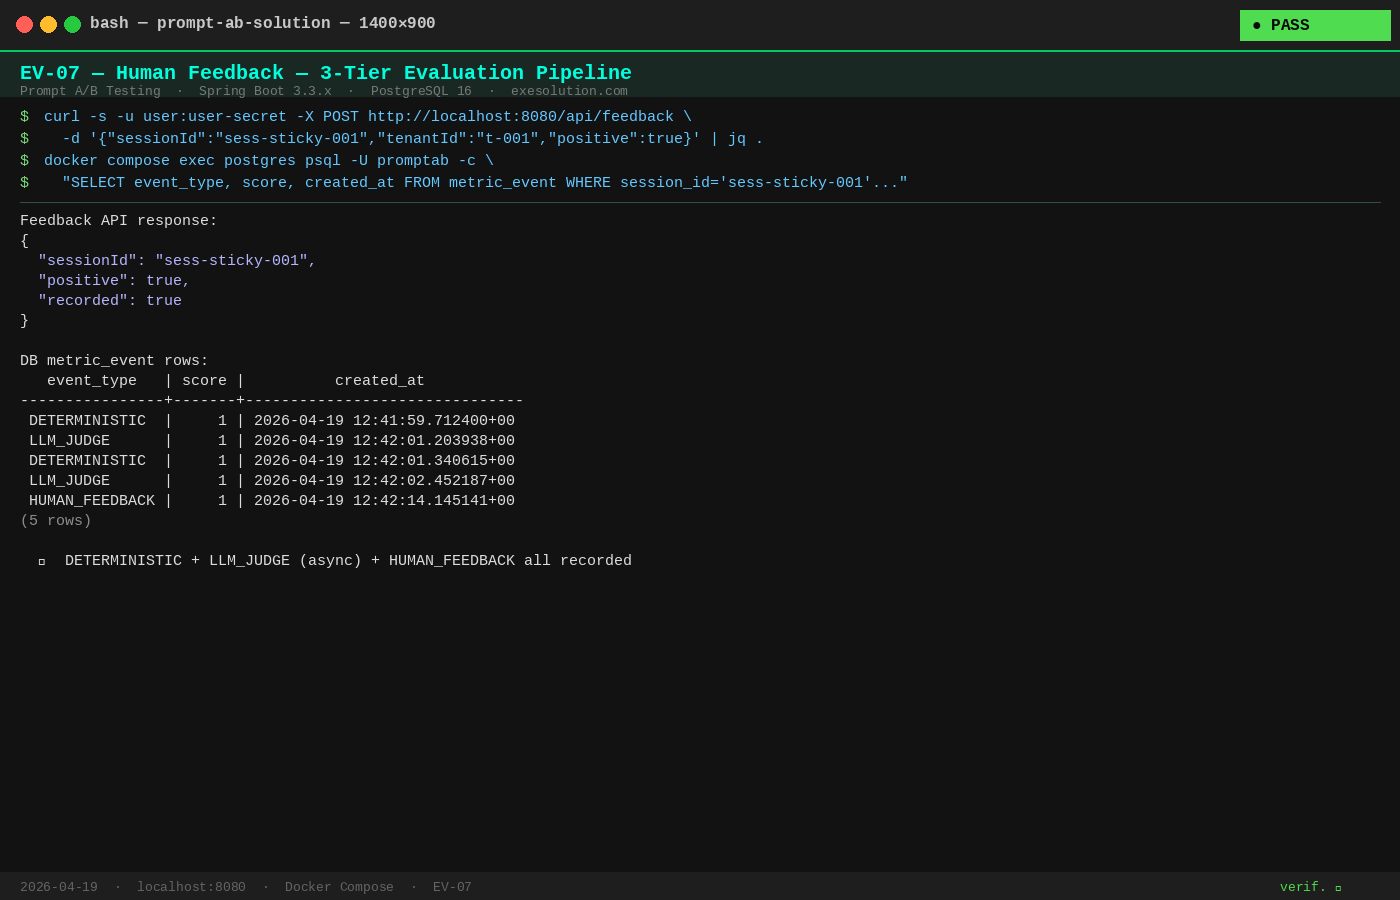This screenshot has width=1400, height=900.
Task: Click the red close window button
Action: [x=24, y=24]
